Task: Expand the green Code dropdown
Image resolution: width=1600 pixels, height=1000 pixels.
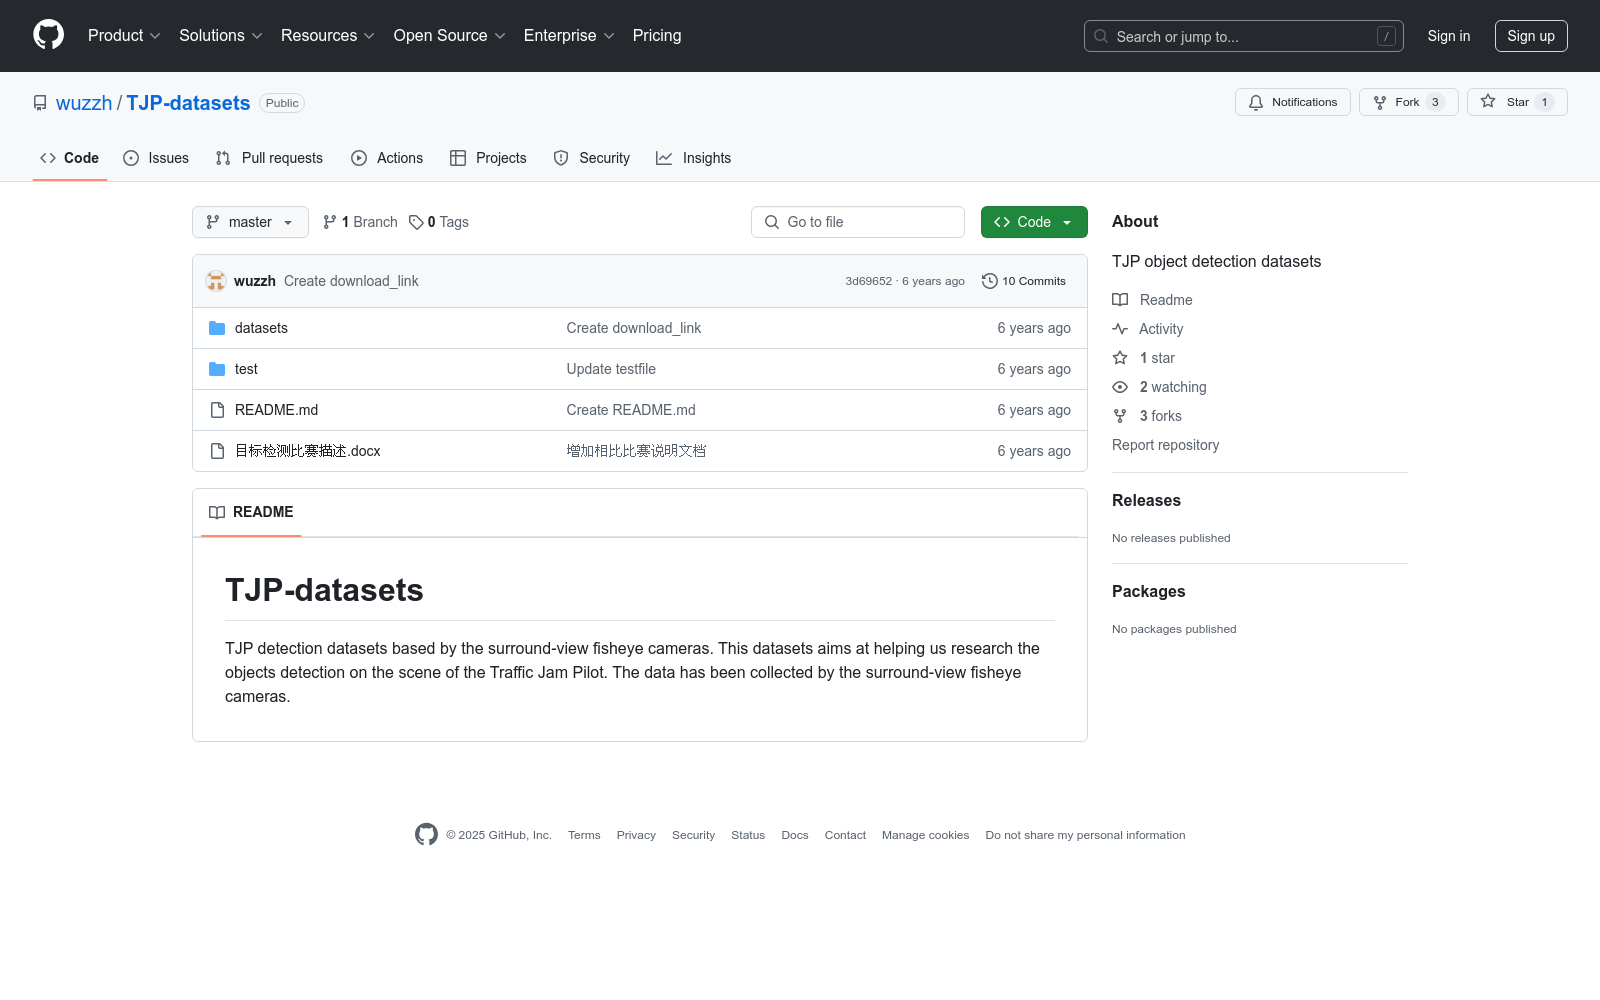Action: click(1034, 222)
